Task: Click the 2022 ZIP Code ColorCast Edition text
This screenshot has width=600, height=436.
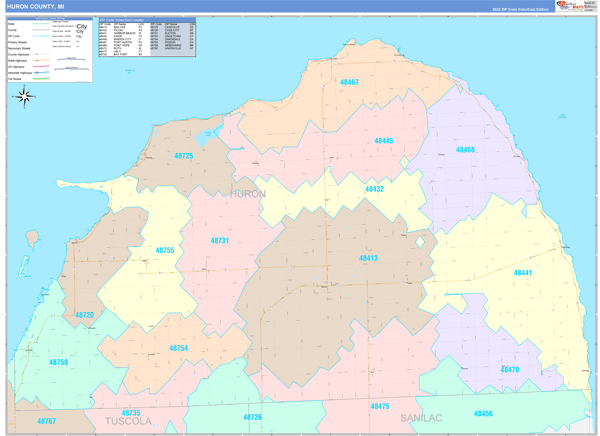Action: 522,9
